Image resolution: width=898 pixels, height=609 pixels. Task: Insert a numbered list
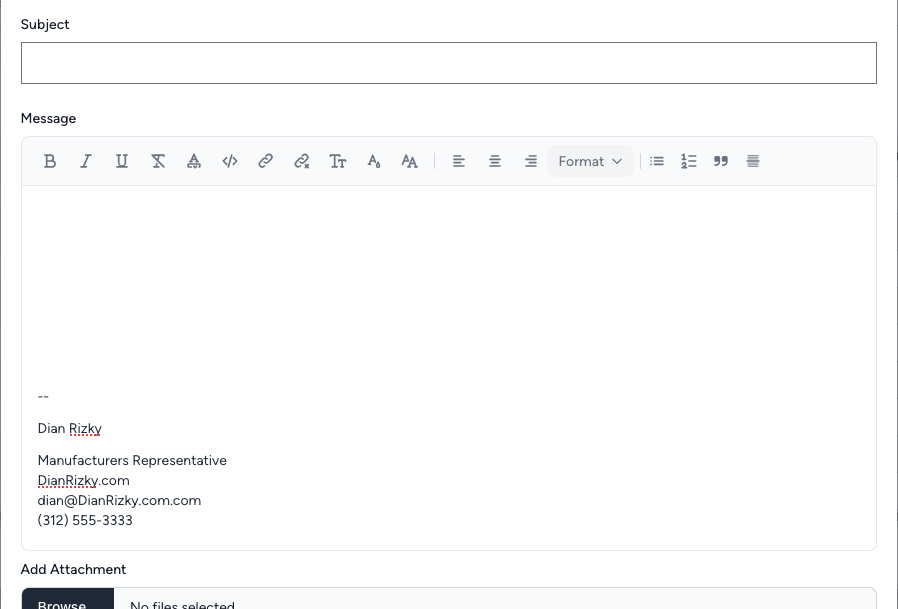coord(688,161)
